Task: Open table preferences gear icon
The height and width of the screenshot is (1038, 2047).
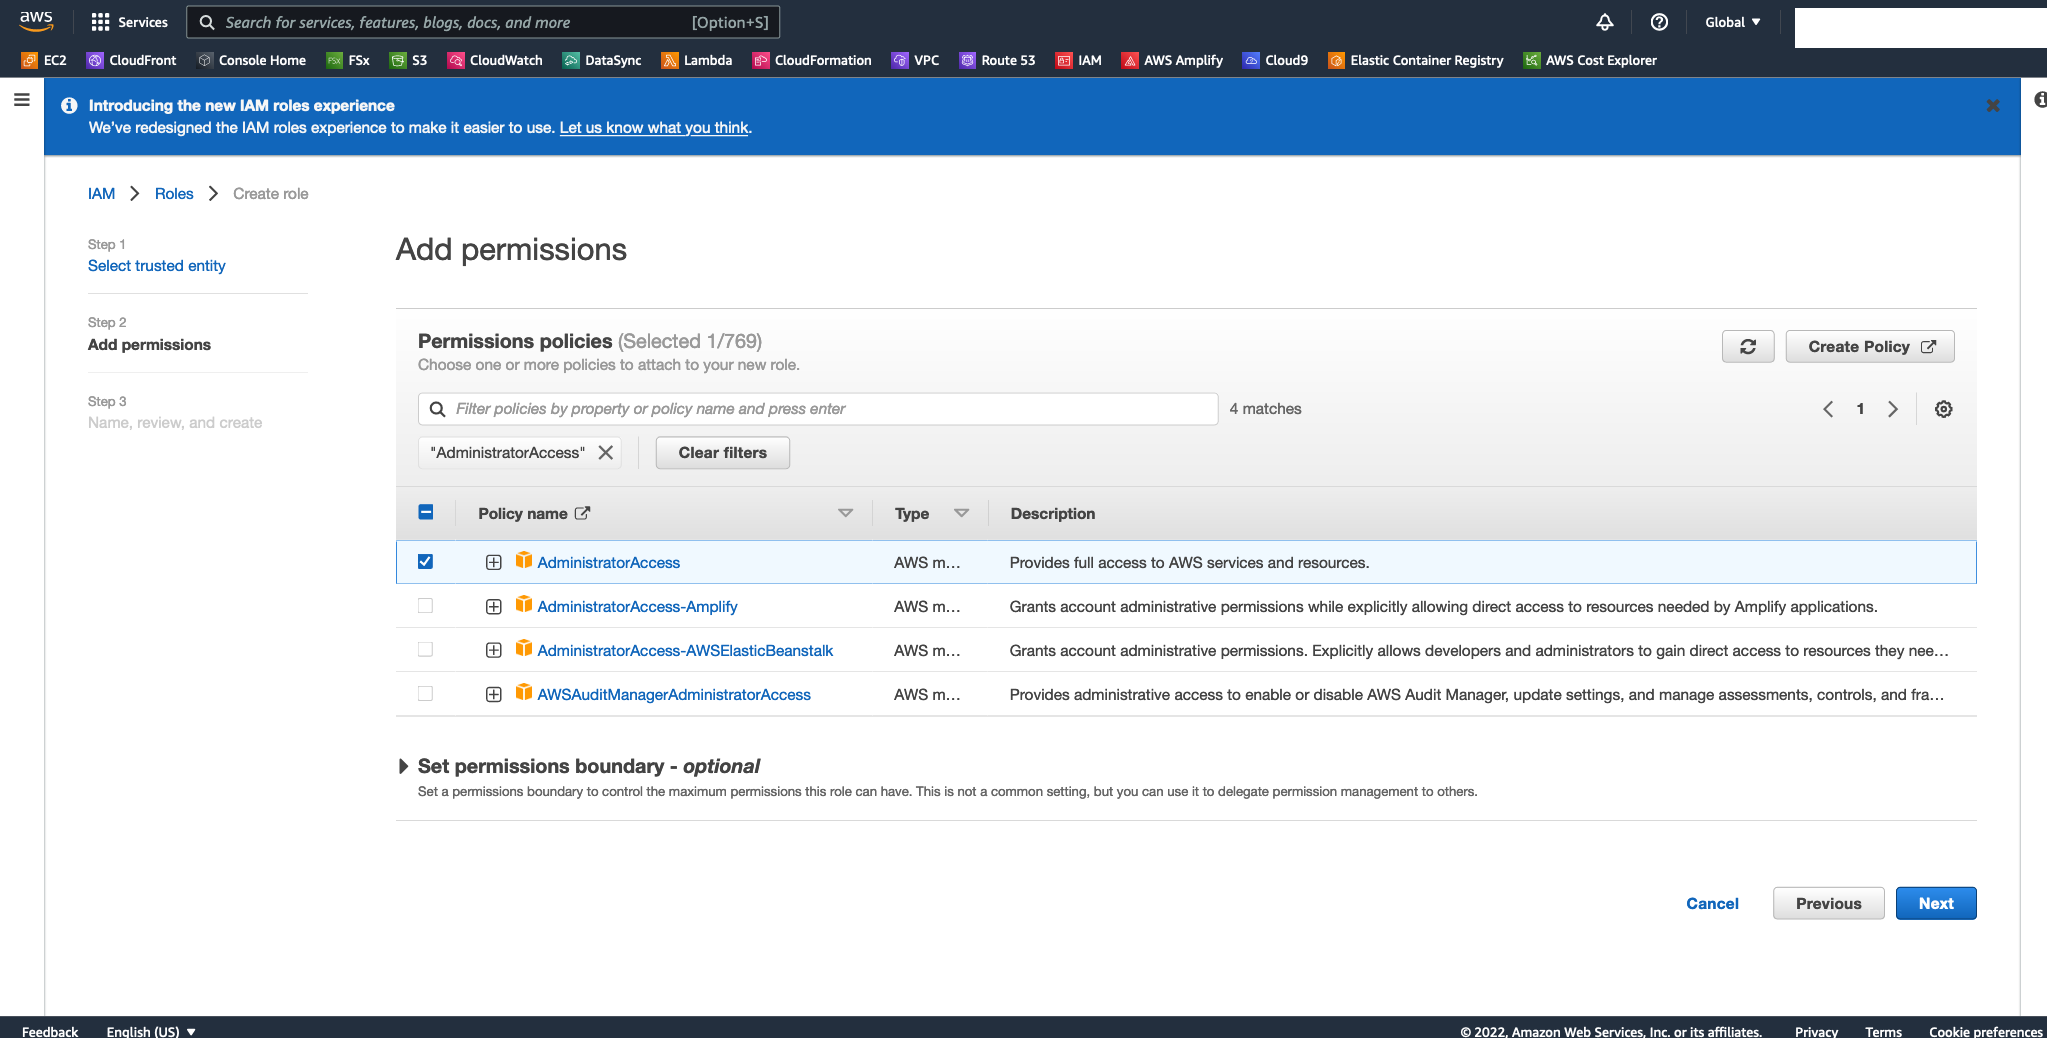Action: [1943, 409]
